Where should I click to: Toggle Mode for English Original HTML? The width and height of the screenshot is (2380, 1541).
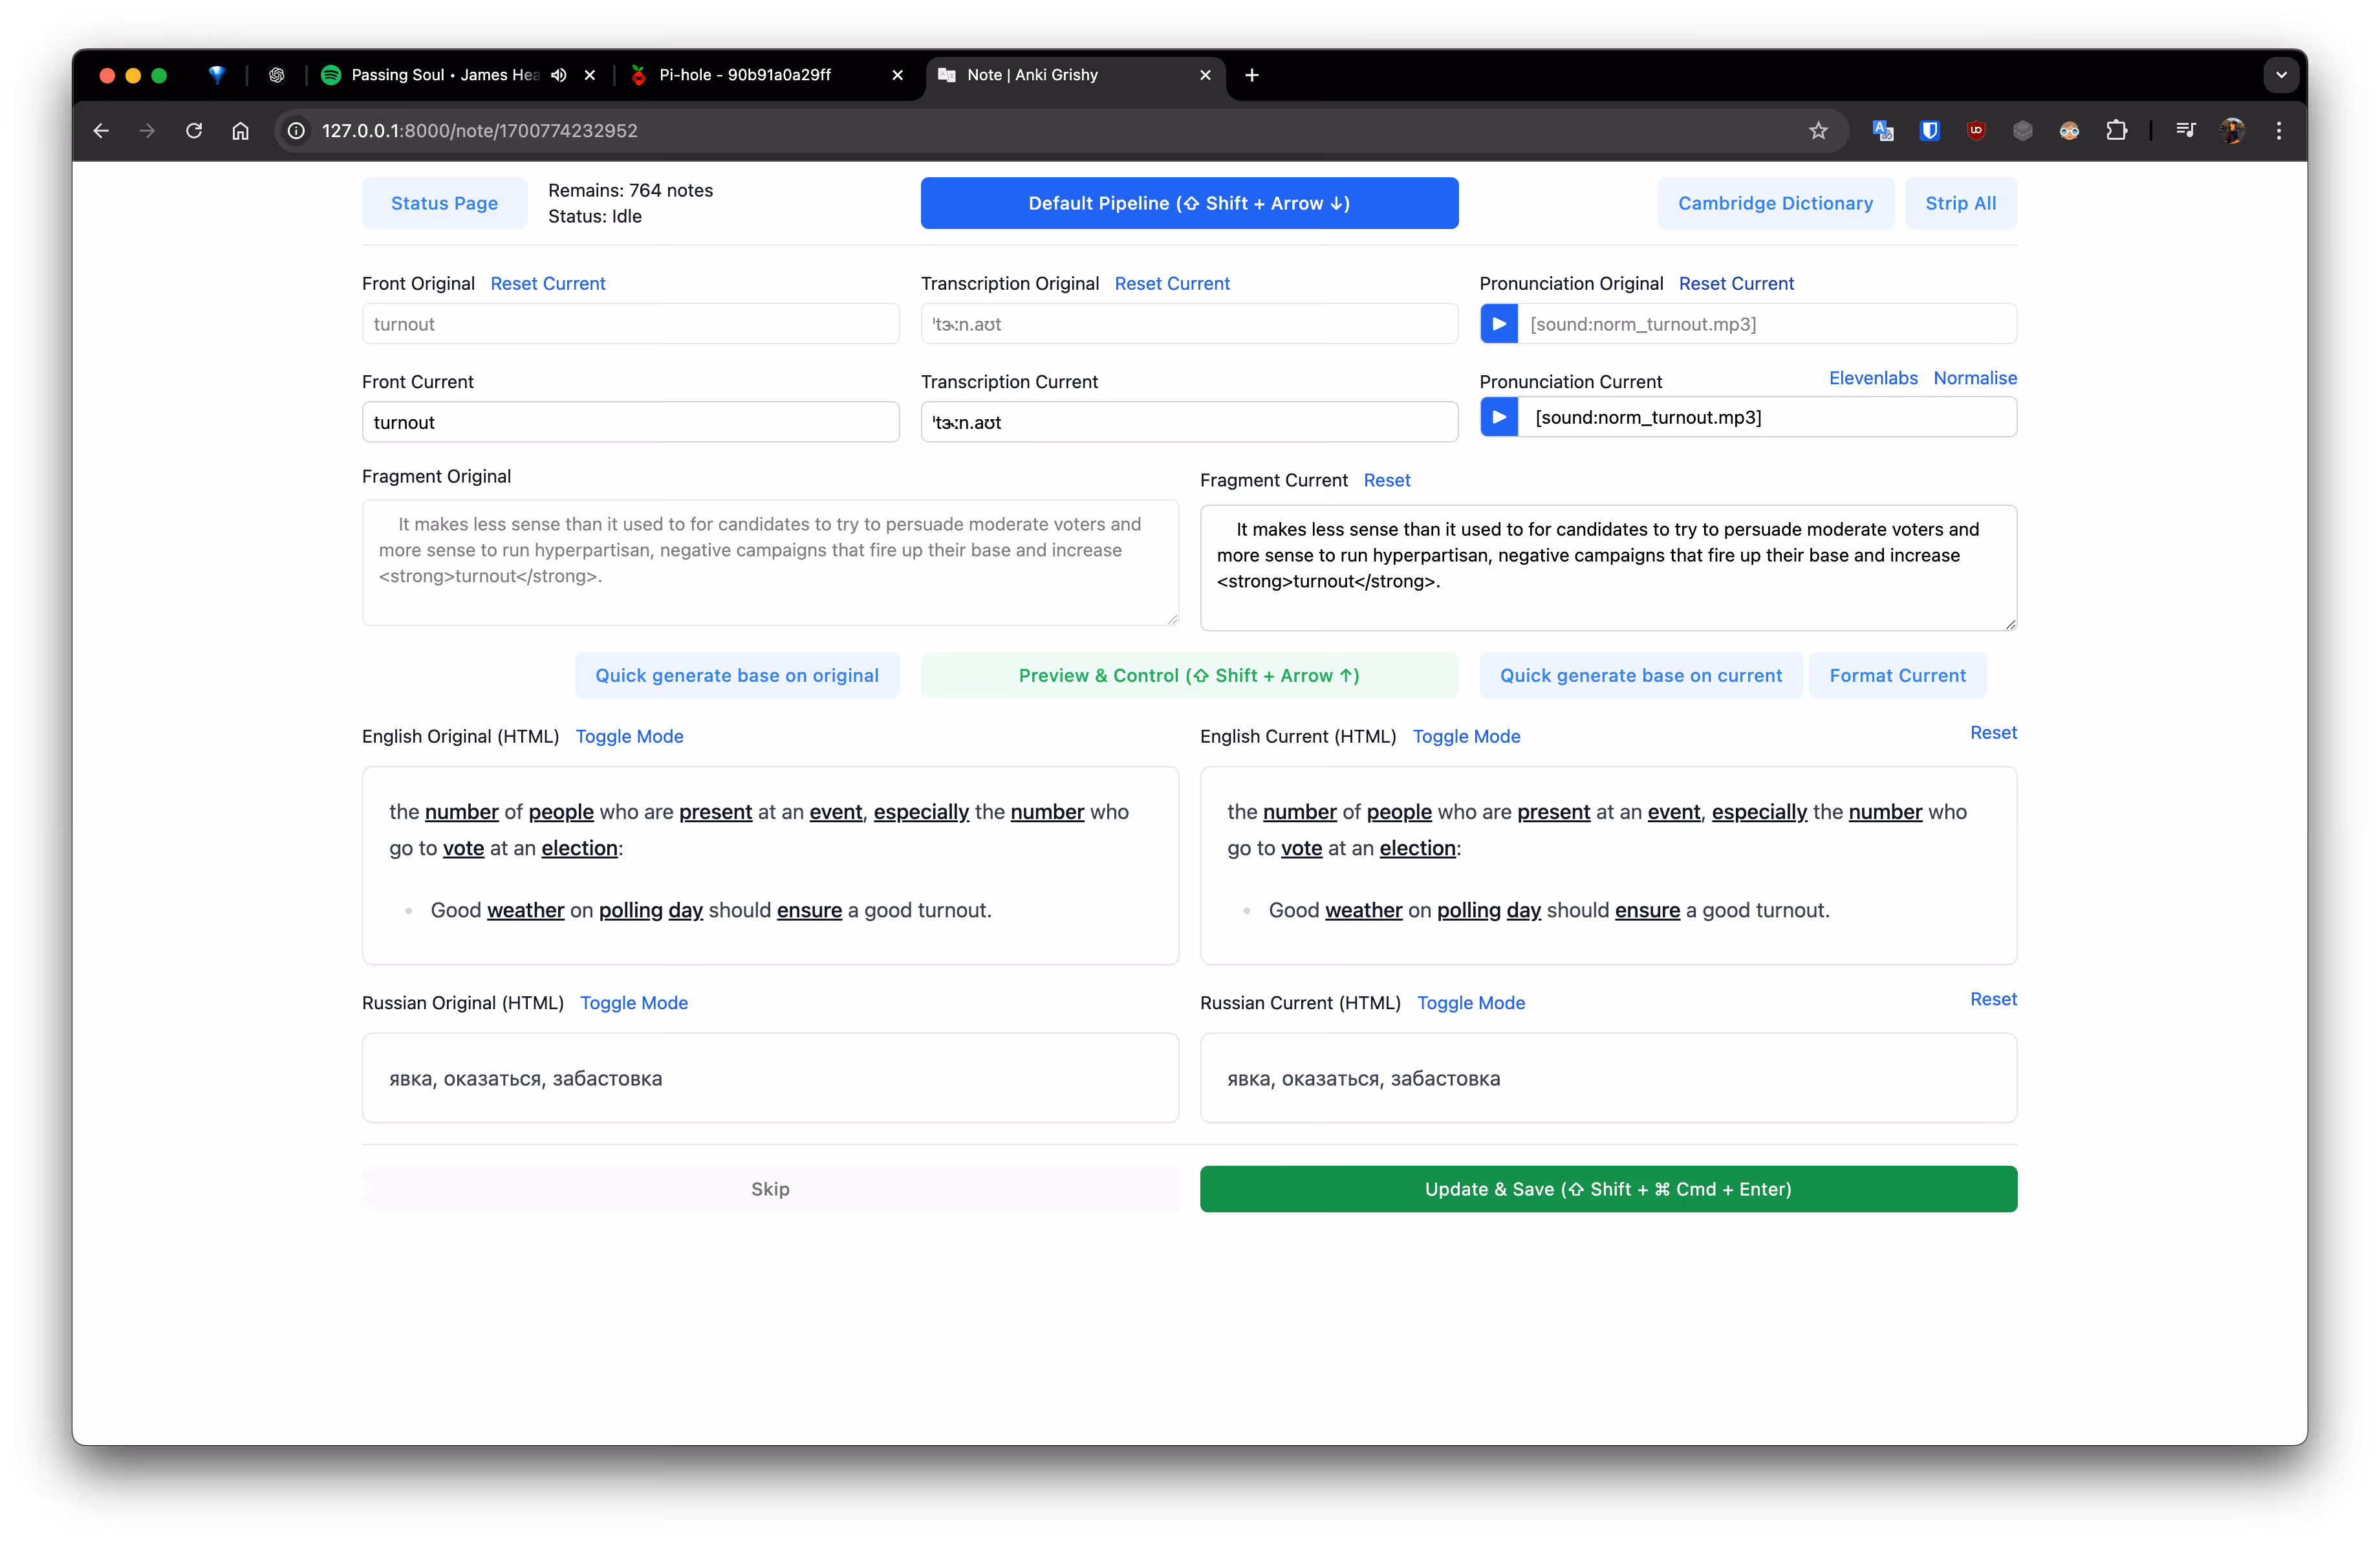[629, 736]
